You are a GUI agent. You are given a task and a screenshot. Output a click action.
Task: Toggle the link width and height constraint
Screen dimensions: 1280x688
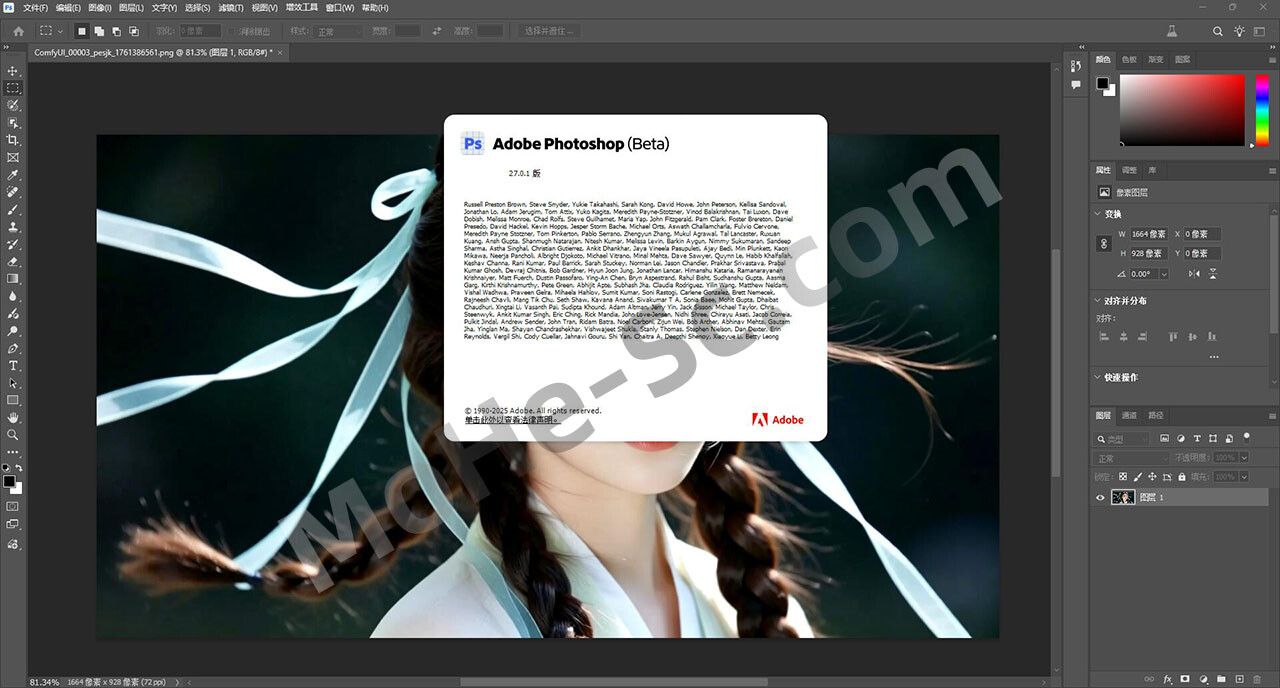[x=1104, y=244]
